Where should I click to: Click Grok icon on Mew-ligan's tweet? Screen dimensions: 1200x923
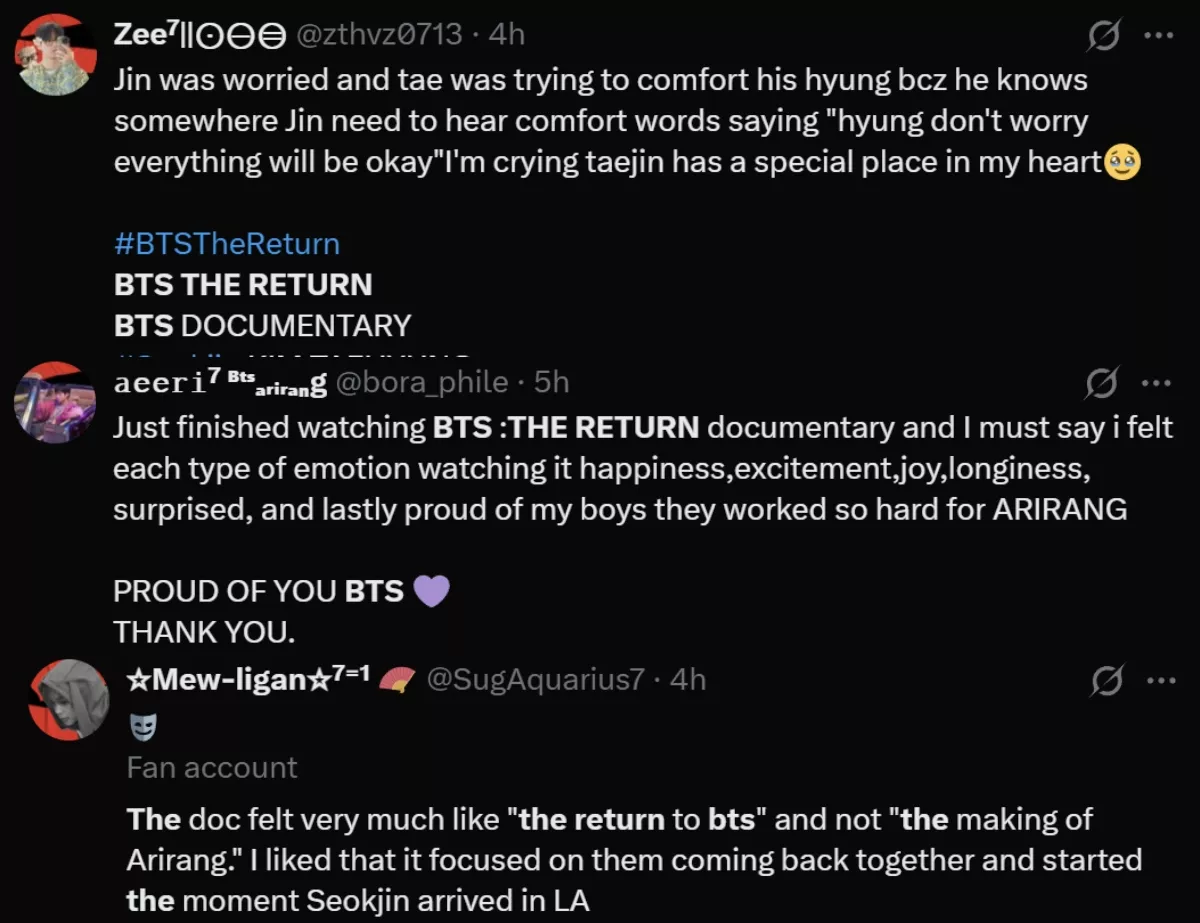pos(1106,682)
